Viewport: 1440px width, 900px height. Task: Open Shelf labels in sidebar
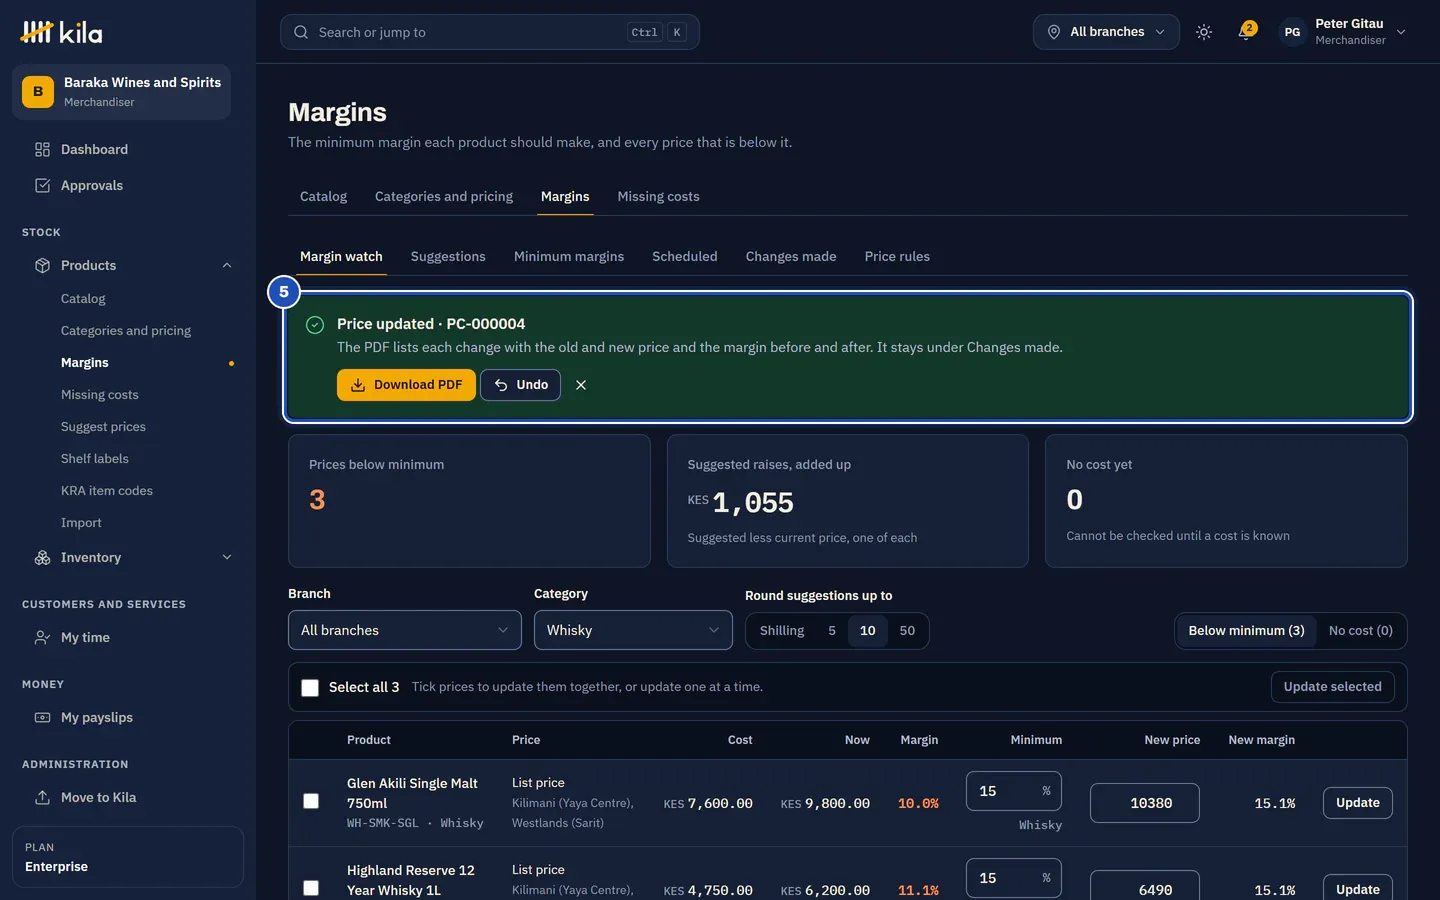[x=95, y=459]
